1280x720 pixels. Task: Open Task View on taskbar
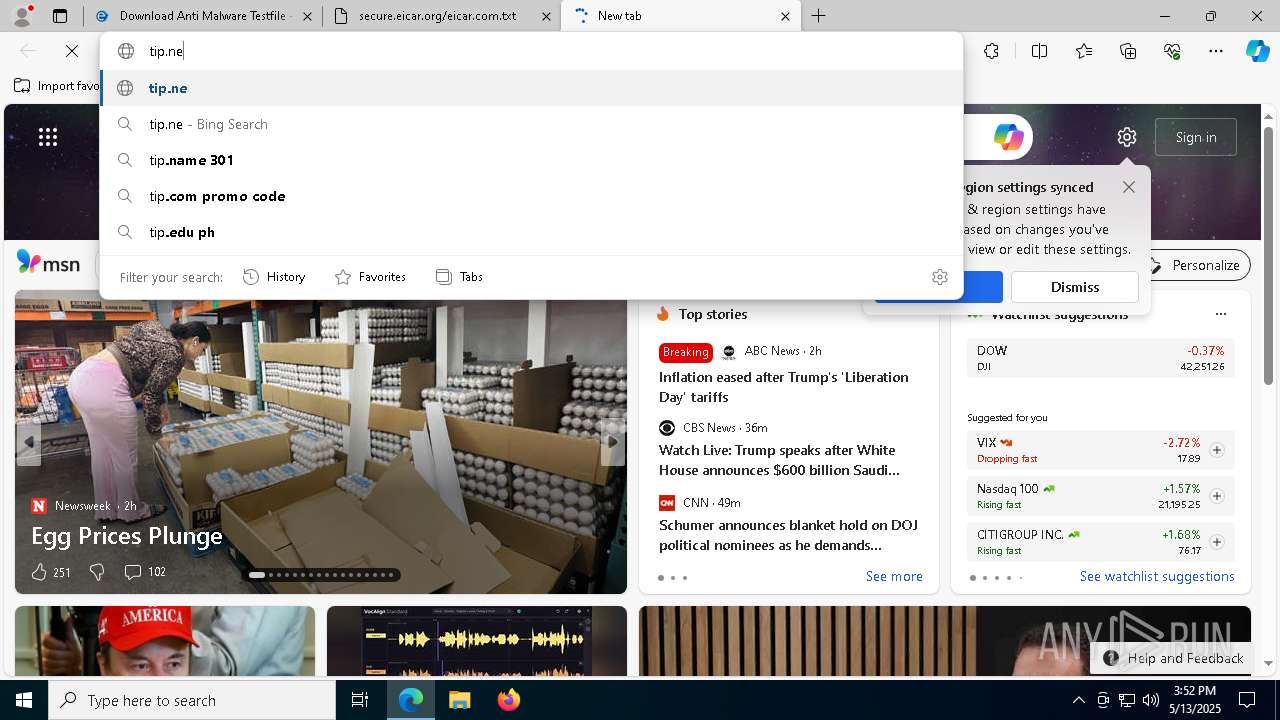360,700
